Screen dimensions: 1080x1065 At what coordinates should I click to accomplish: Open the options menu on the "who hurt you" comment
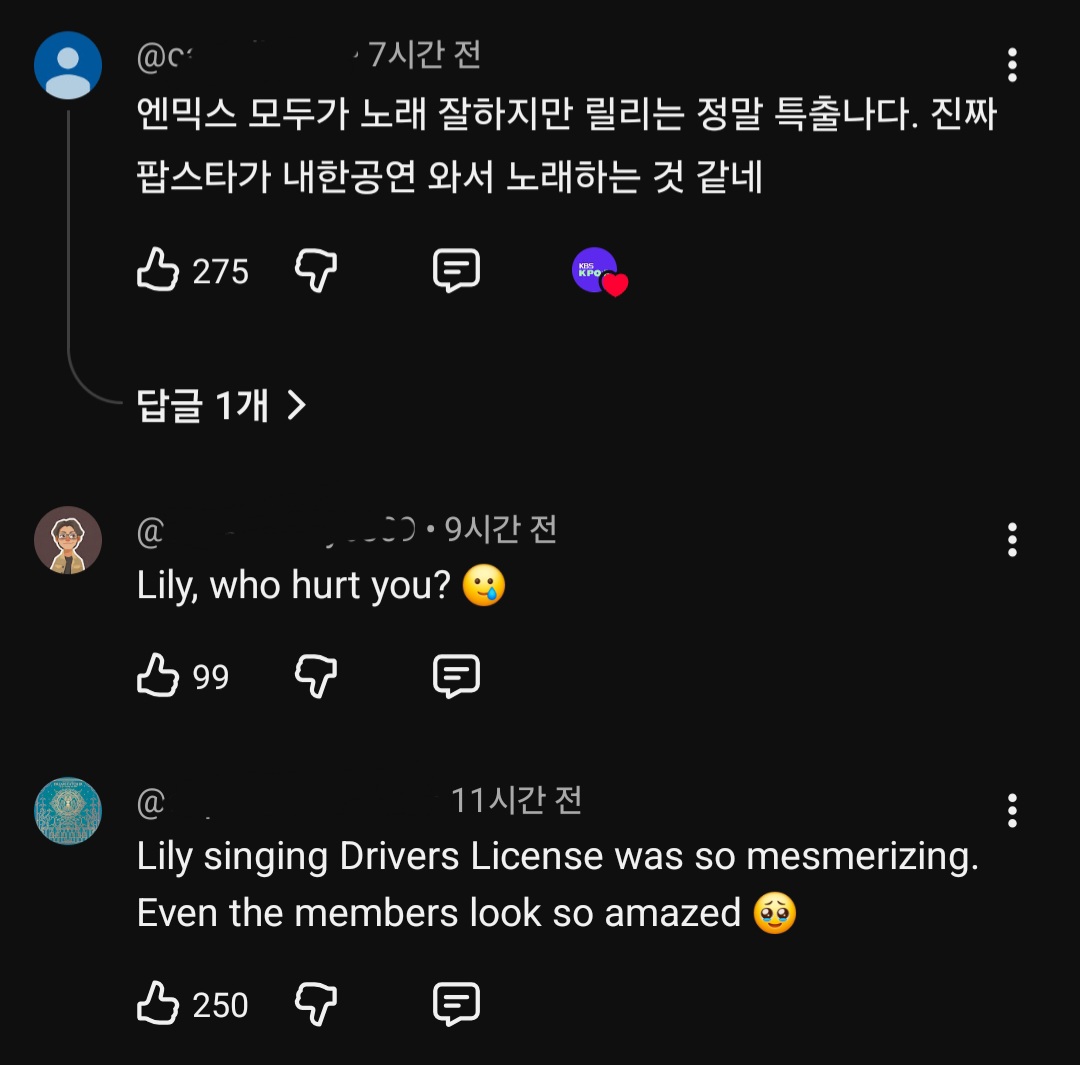tap(1012, 540)
